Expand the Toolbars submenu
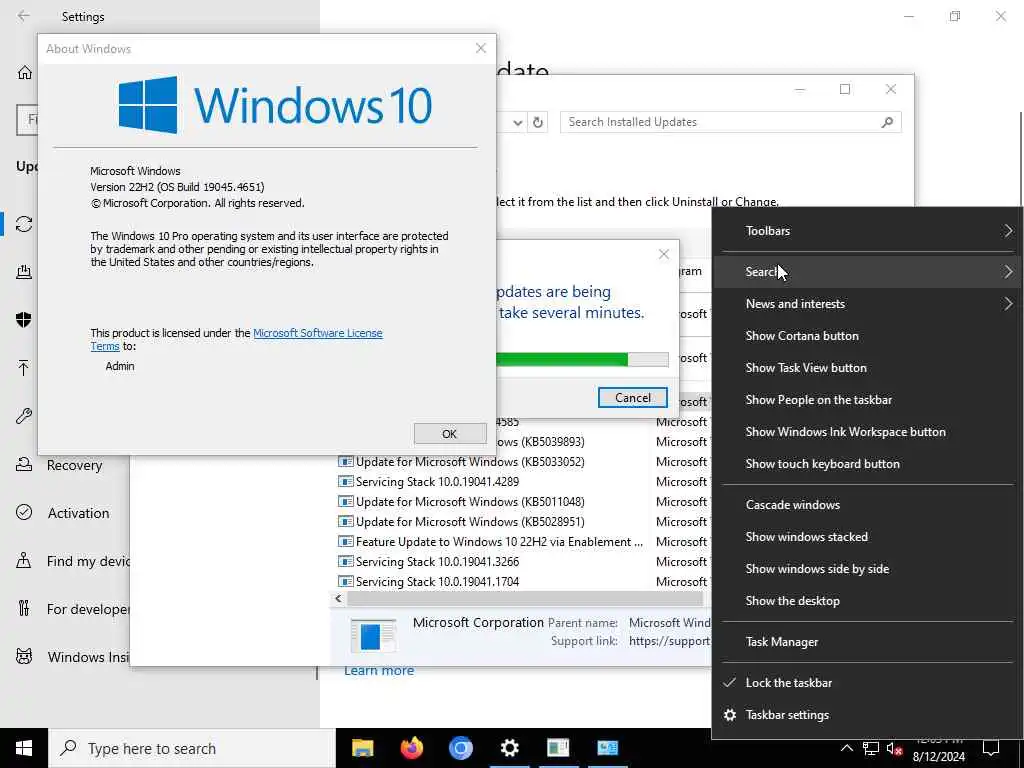 [x=867, y=231]
